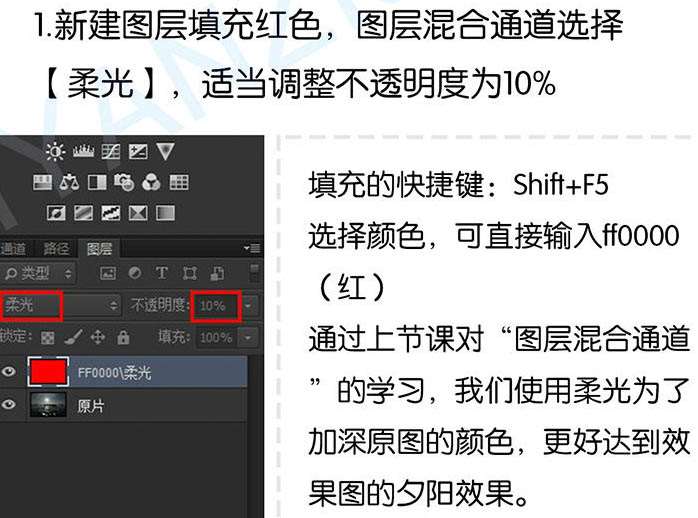The width and height of the screenshot is (698, 518).
Task: Add an Invert adjustment layer
Action: 56,213
